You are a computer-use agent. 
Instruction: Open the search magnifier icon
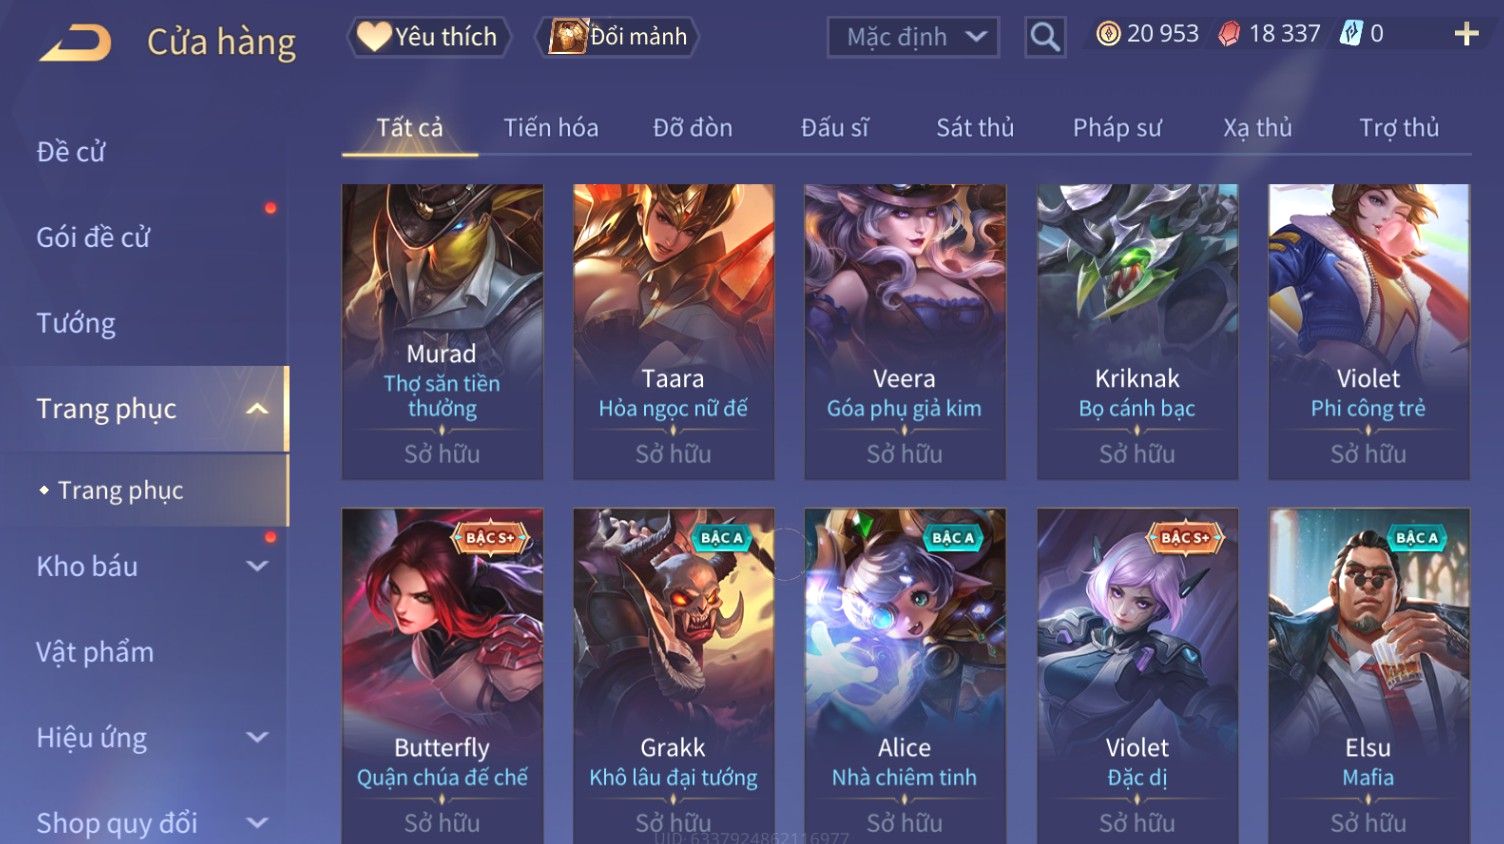coord(1045,38)
